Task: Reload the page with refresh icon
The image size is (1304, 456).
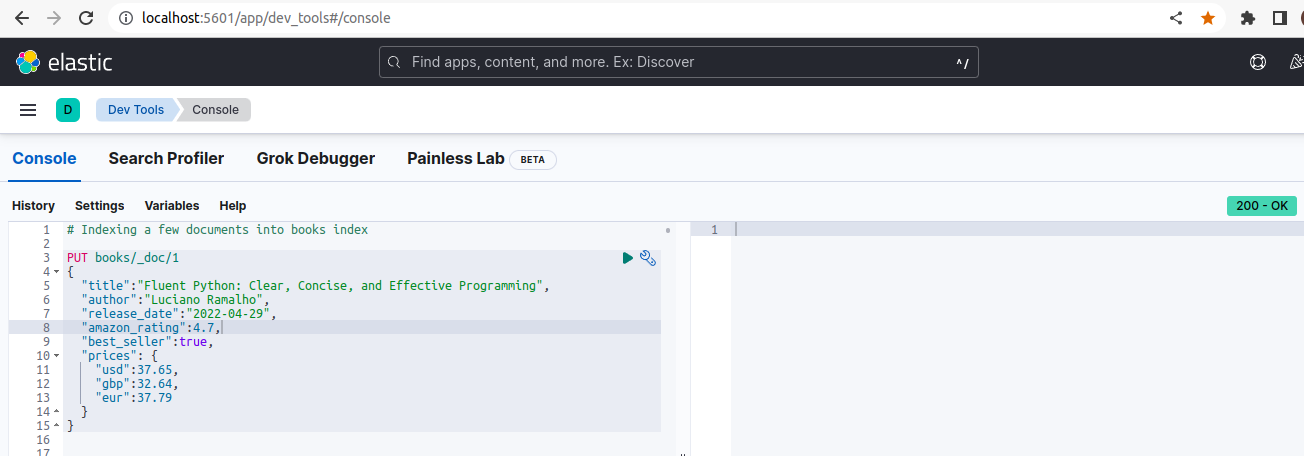Action: click(87, 18)
